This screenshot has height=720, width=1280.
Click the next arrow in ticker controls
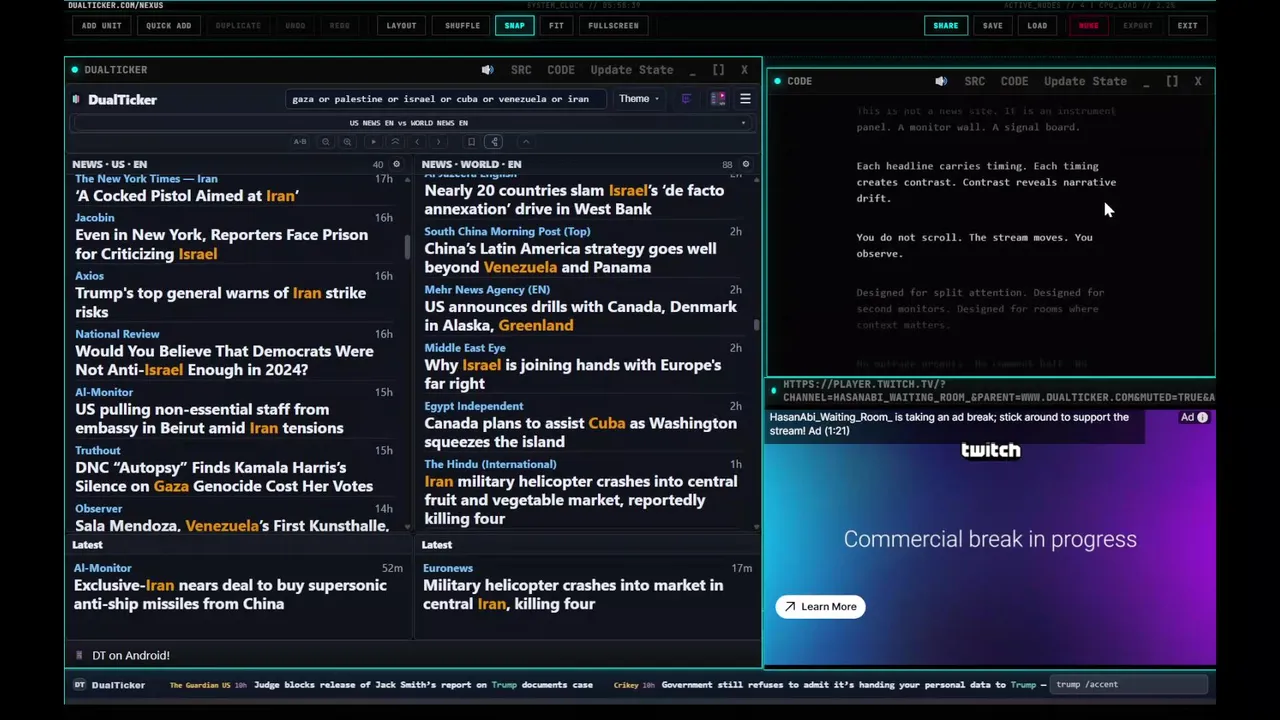pyautogui.click(x=438, y=142)
